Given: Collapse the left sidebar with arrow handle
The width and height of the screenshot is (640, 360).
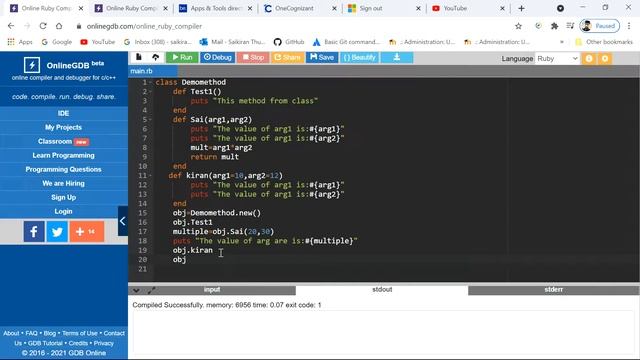Looking at the screenshot, I should 122,221.
